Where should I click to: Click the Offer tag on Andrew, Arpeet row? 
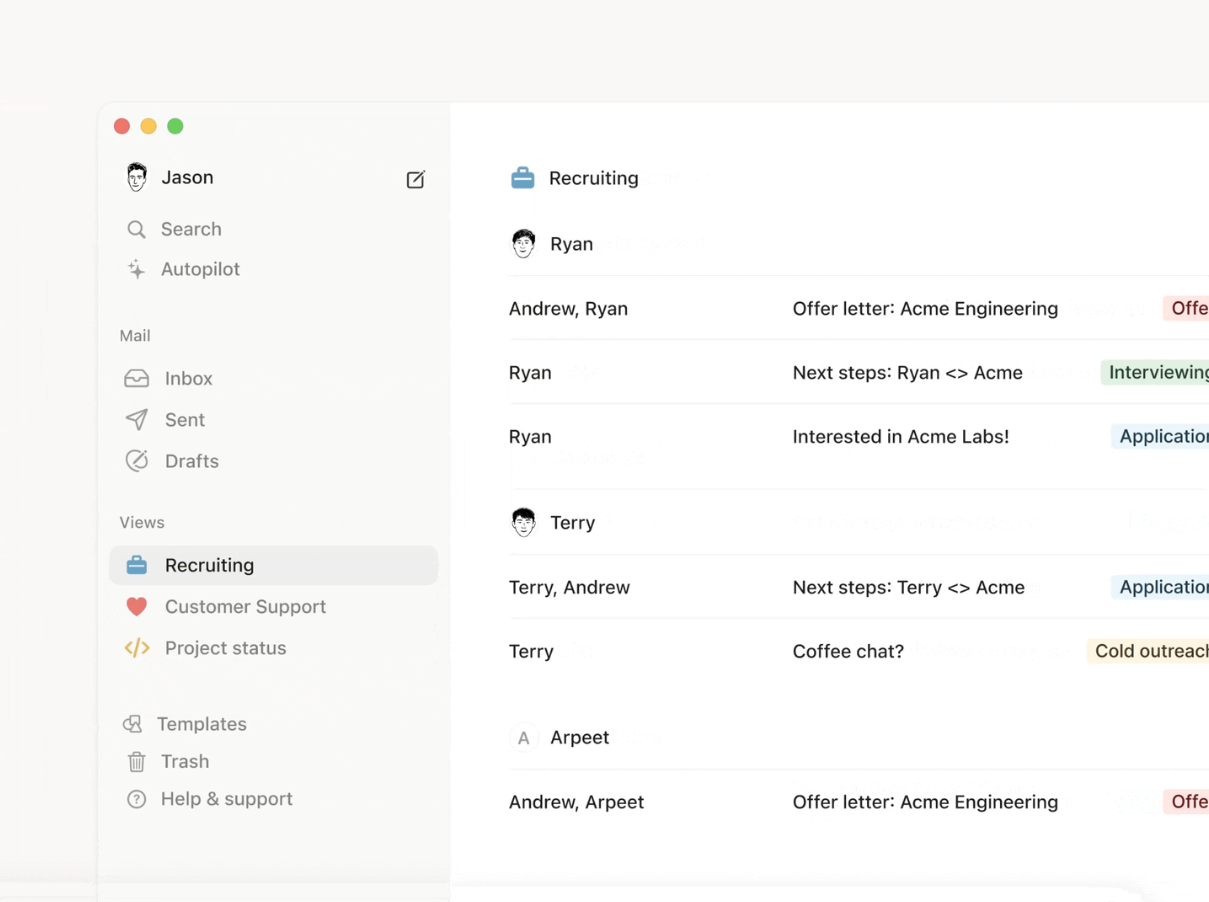coord(1186,801)
